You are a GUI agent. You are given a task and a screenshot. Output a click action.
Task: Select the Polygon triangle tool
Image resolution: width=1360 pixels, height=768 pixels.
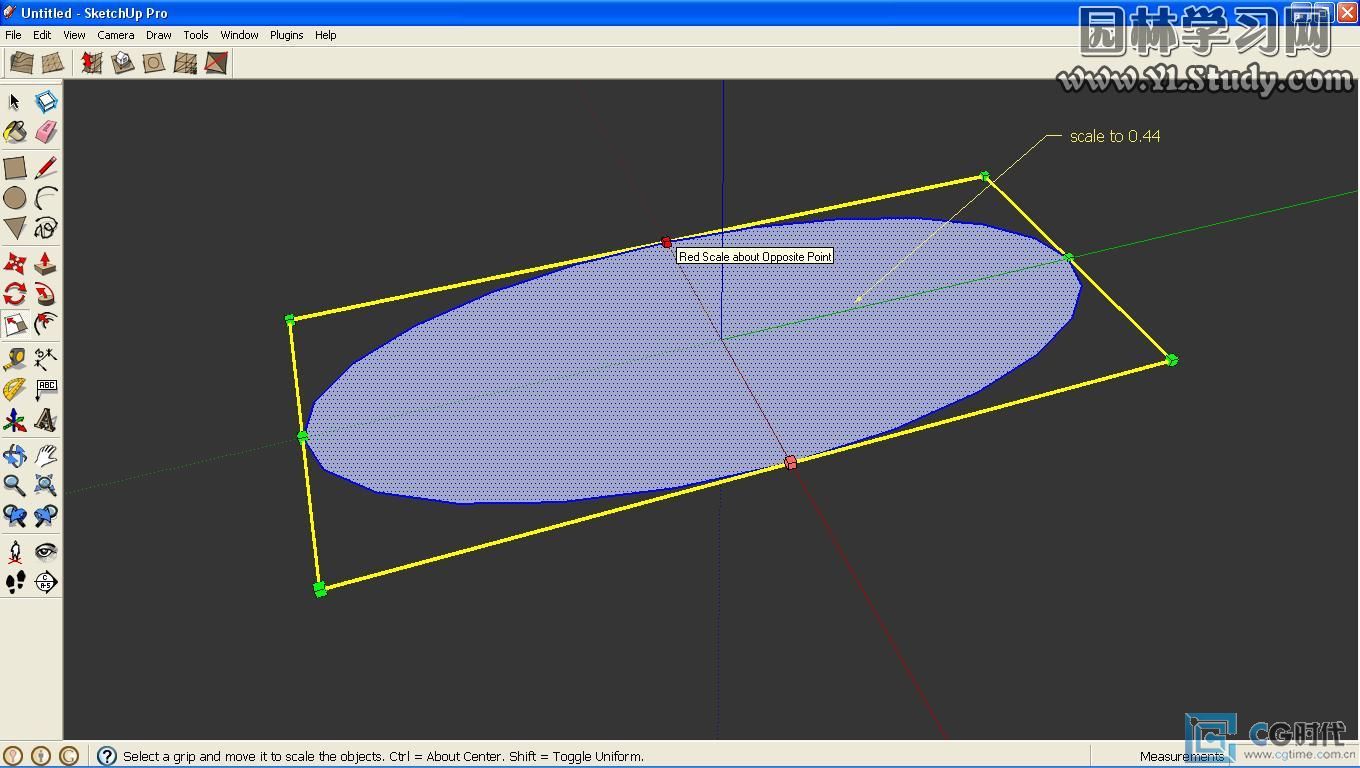click(x=14, y=228)
